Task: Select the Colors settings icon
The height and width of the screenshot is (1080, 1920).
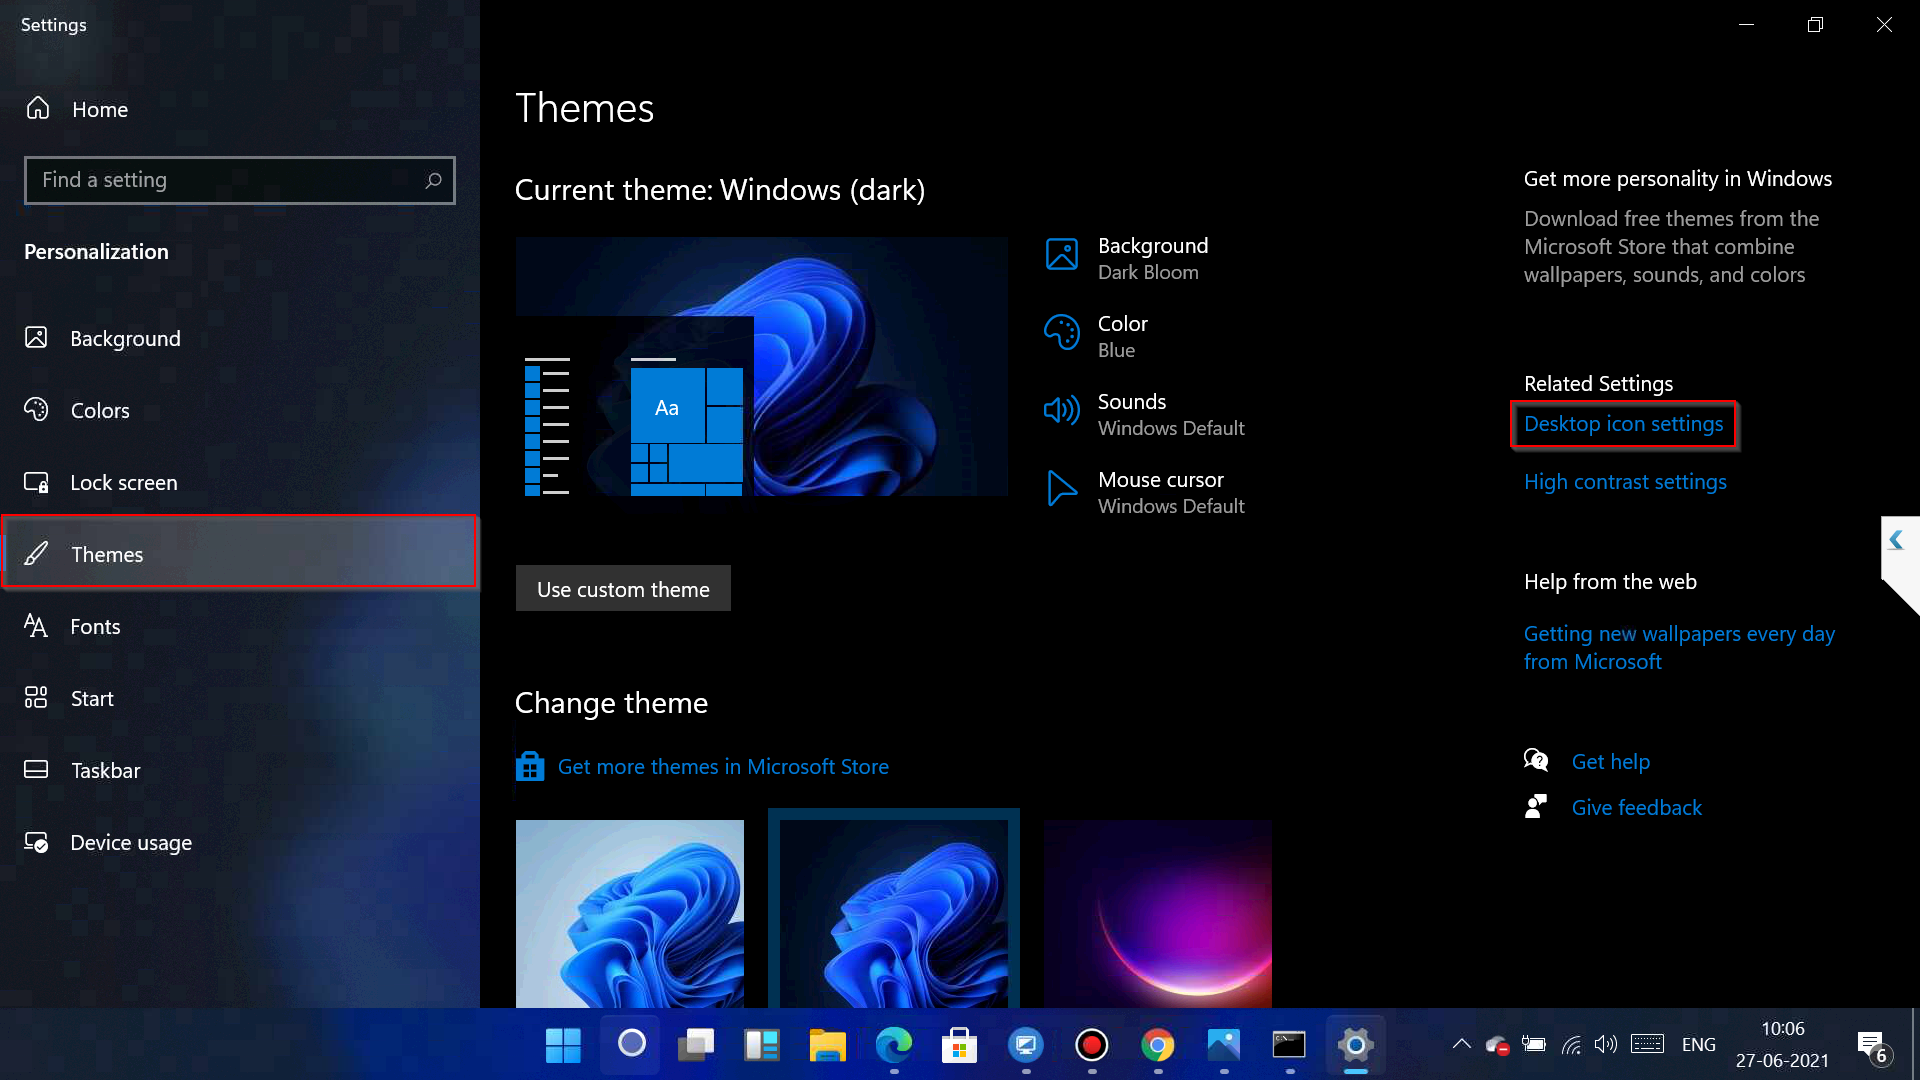Action: [37, 409]
